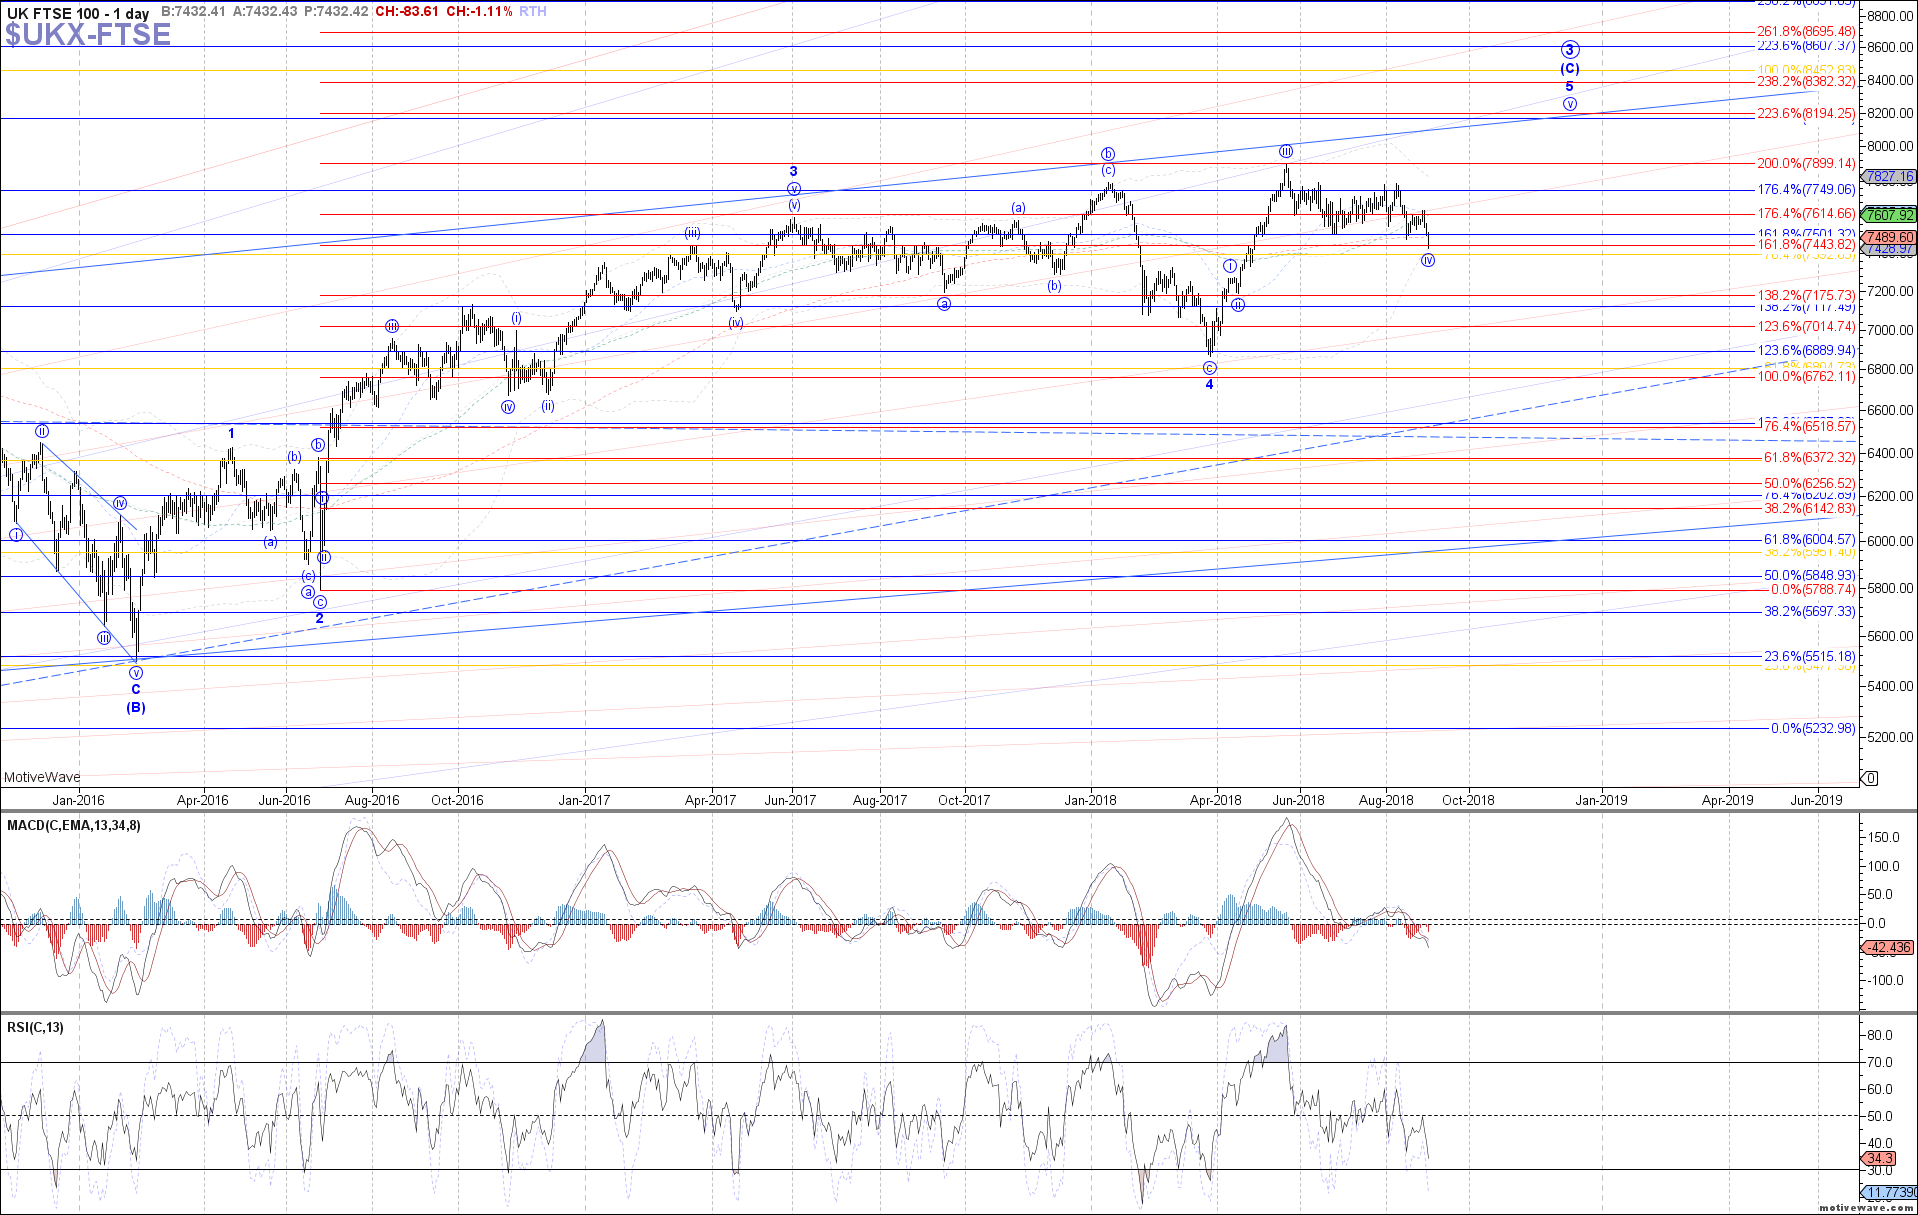Select the 76.4%(6518.57) Fibonacci label
This screenshot has height=1215, width=1918.
coord(1809,427)
